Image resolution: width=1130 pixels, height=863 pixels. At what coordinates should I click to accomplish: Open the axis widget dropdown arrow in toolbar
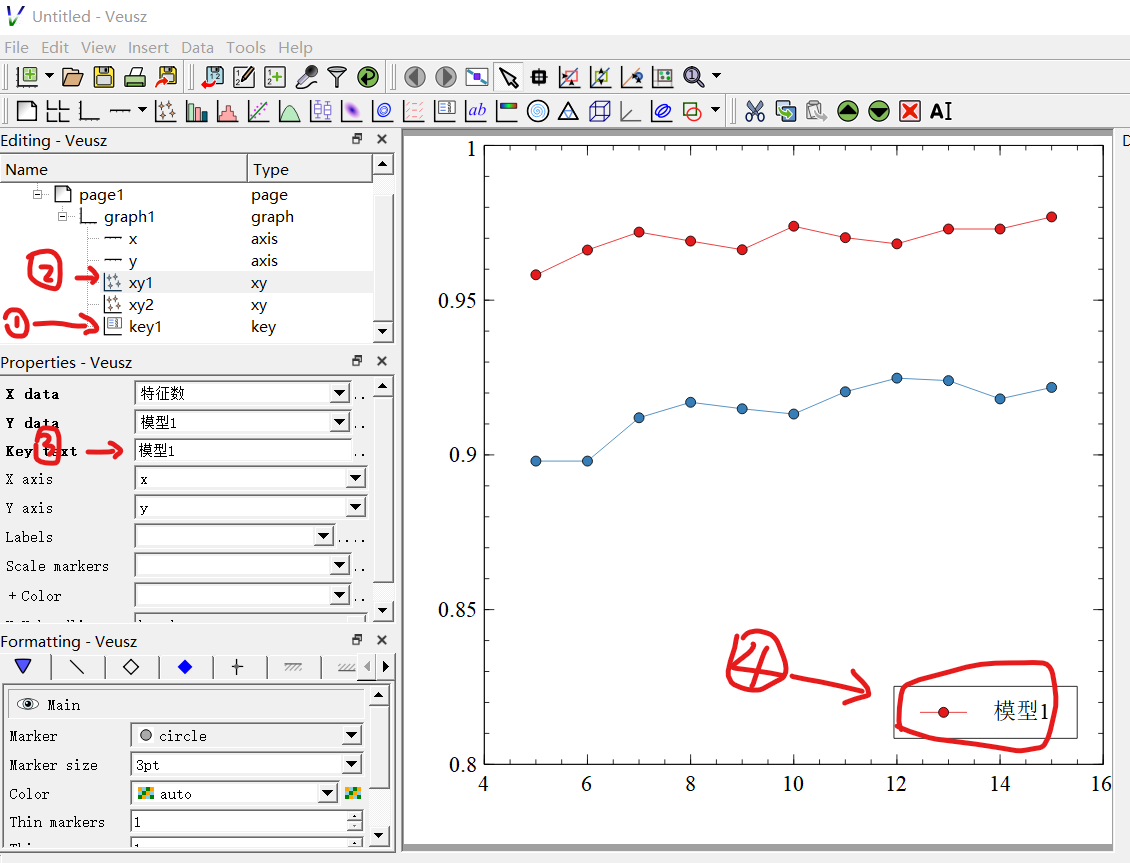pos(143,110)
